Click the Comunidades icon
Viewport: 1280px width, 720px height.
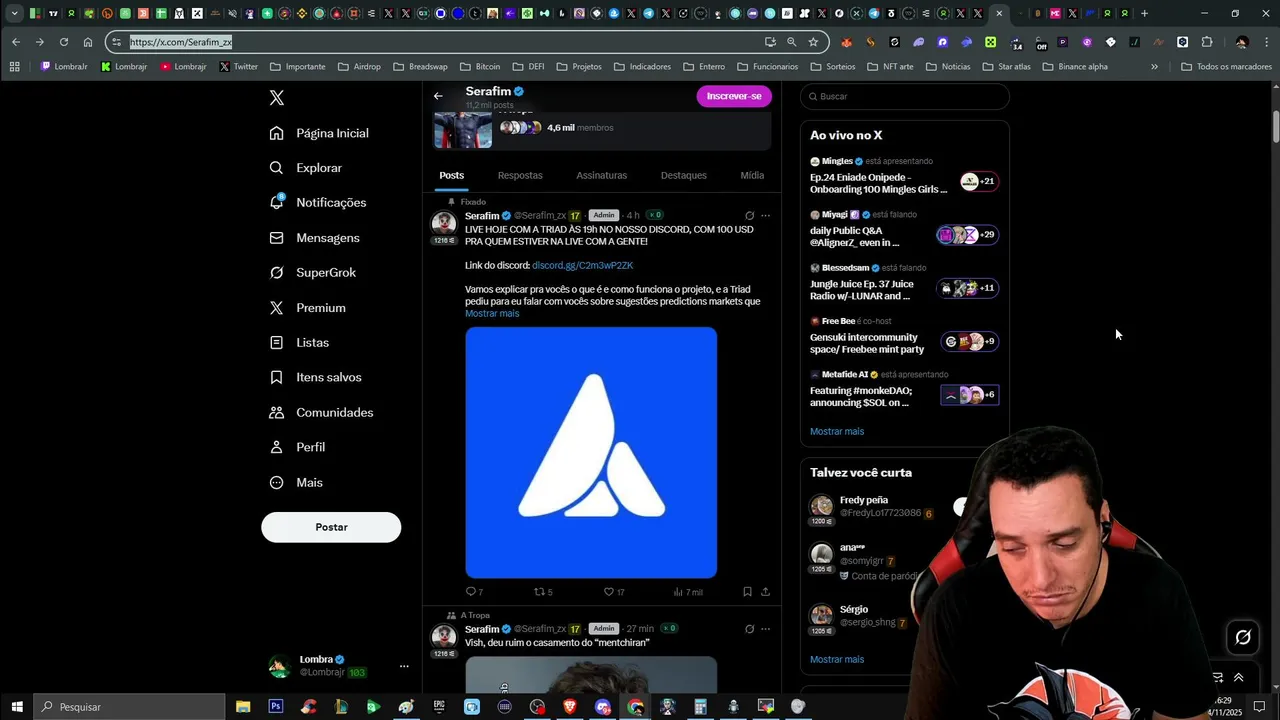click(x=277, y=412)
